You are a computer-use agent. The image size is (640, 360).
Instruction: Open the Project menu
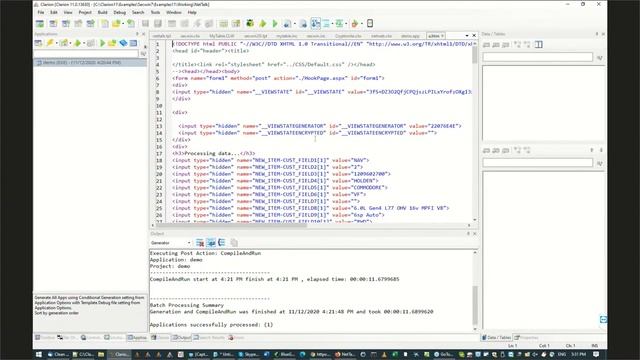click(x=85, y=13)
